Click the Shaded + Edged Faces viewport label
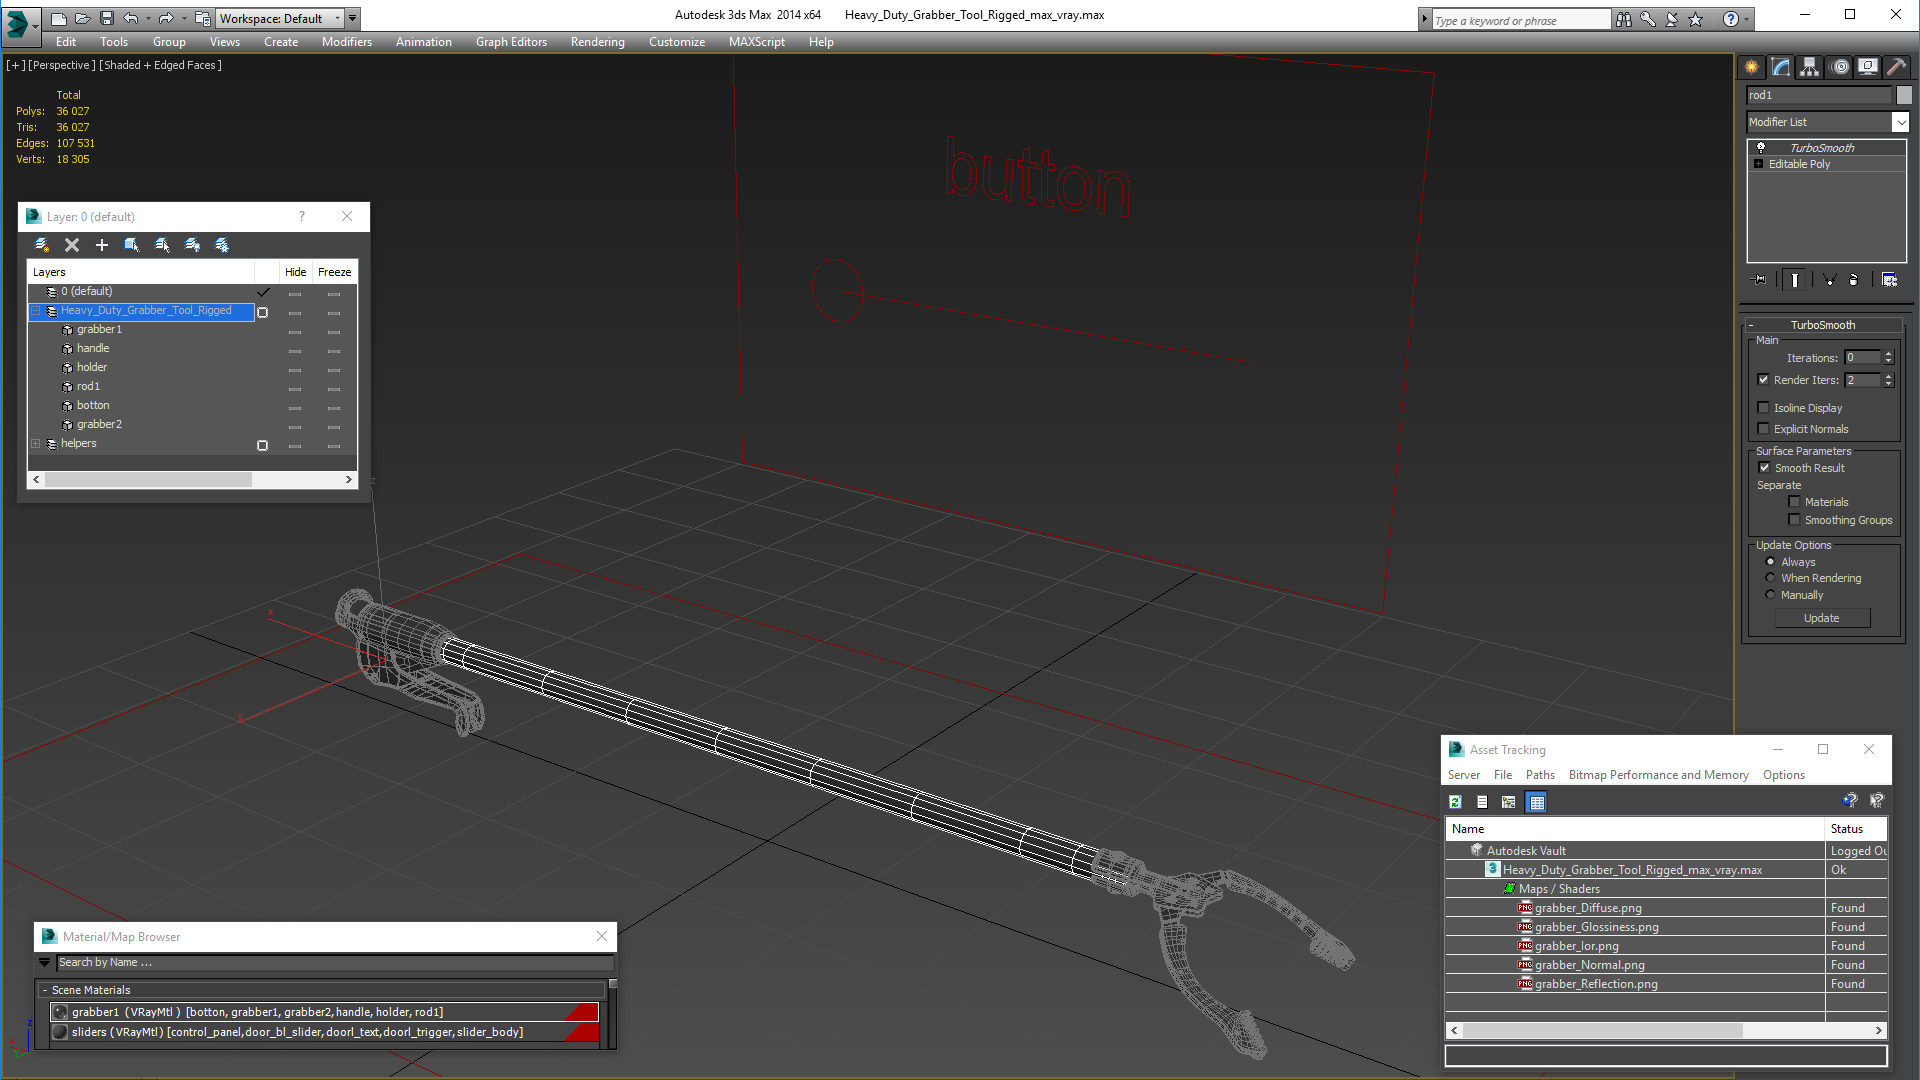1920x1080 pixels. (x=161, y=65)
